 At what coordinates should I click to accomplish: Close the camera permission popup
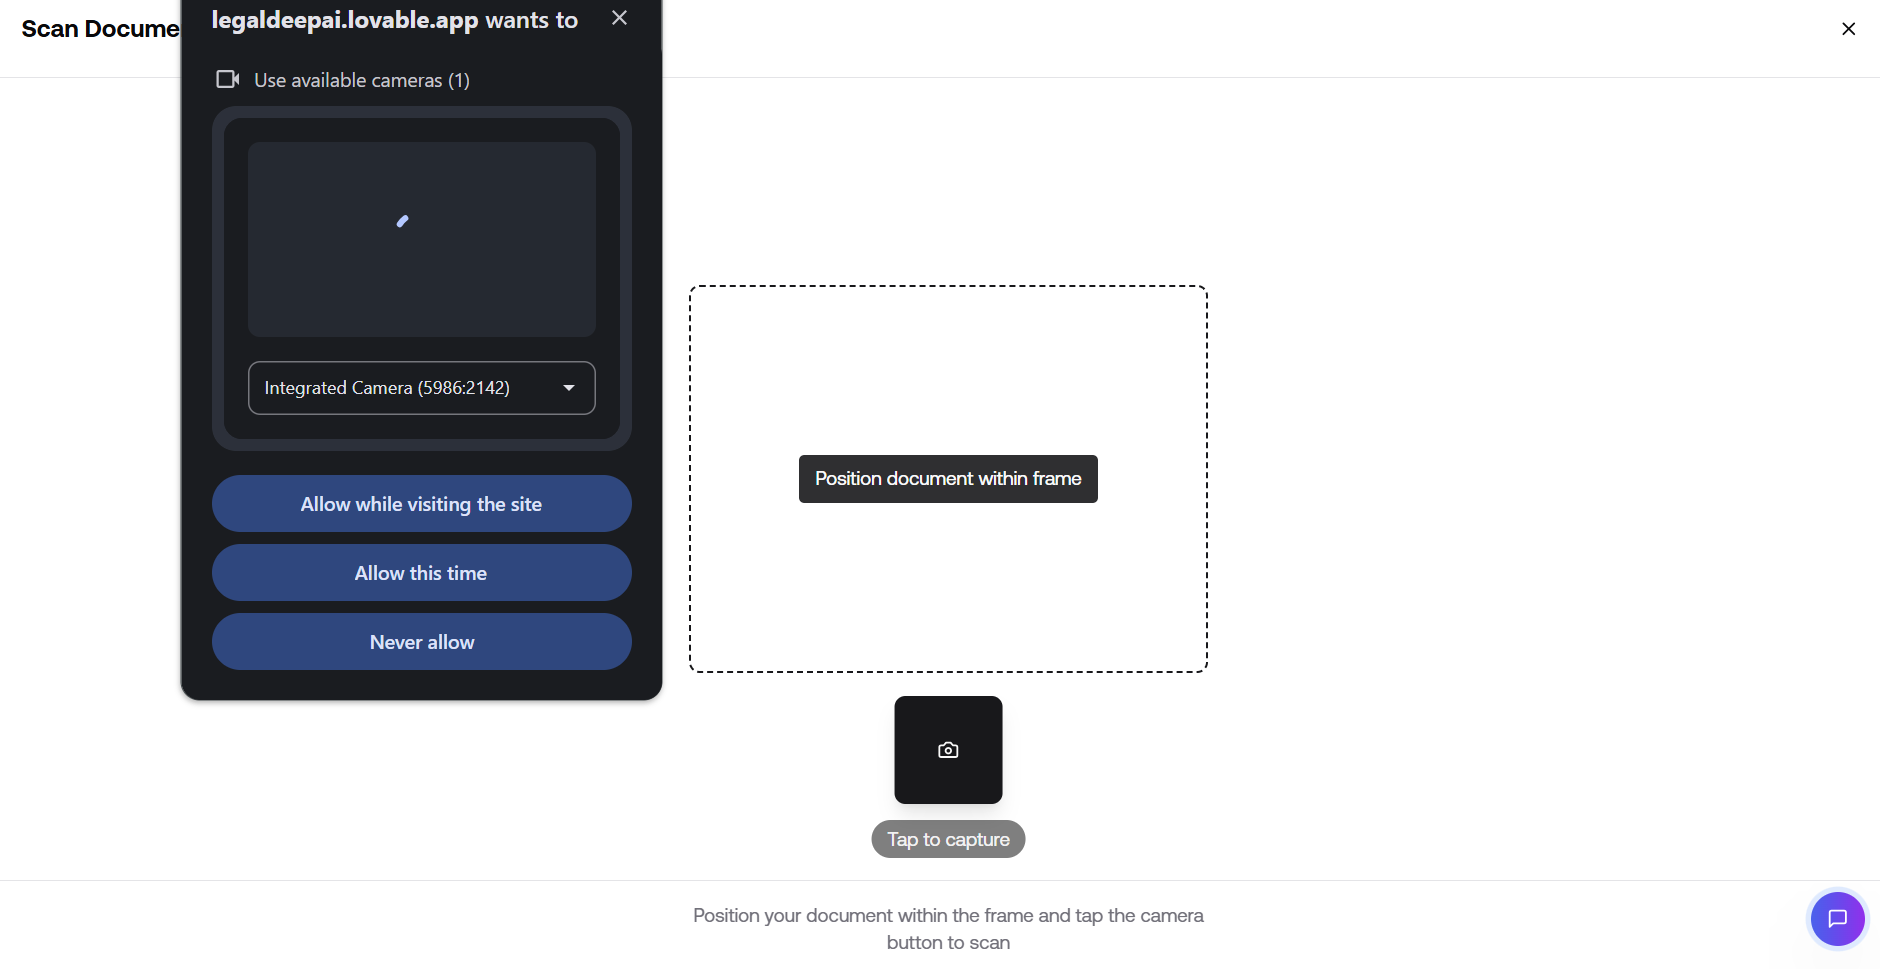[619, 18]
